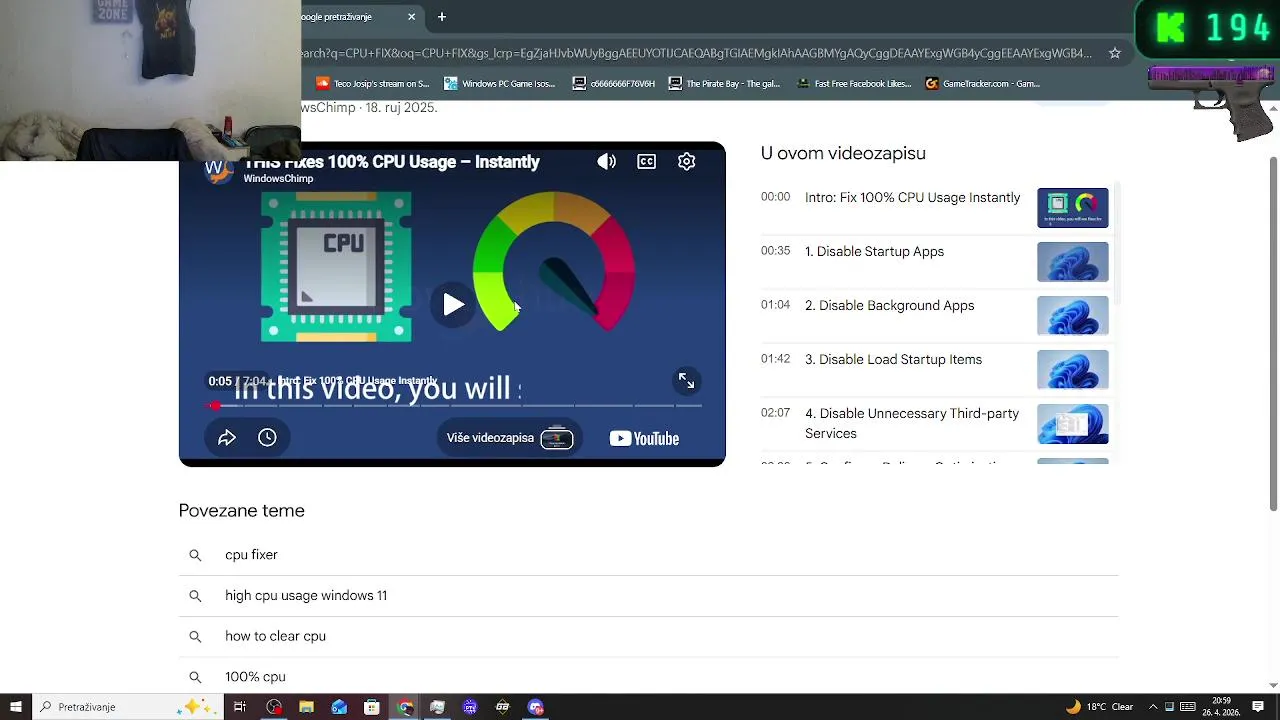Click the browser address bar URL
The width and height of the screenshot is (1280, 720).
click(697, 53)
